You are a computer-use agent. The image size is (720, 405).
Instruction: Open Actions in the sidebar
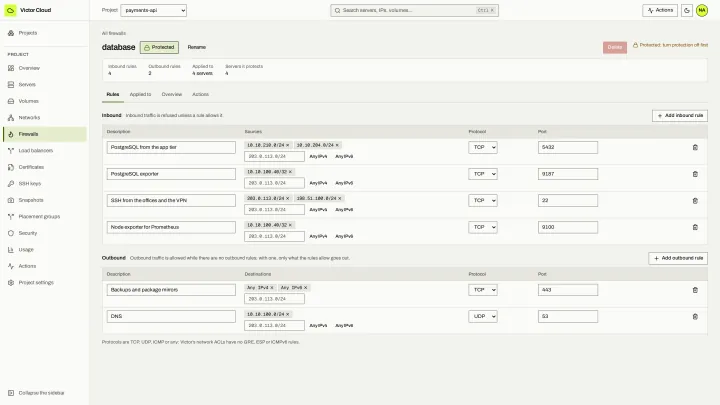click(x=45, y=266)
